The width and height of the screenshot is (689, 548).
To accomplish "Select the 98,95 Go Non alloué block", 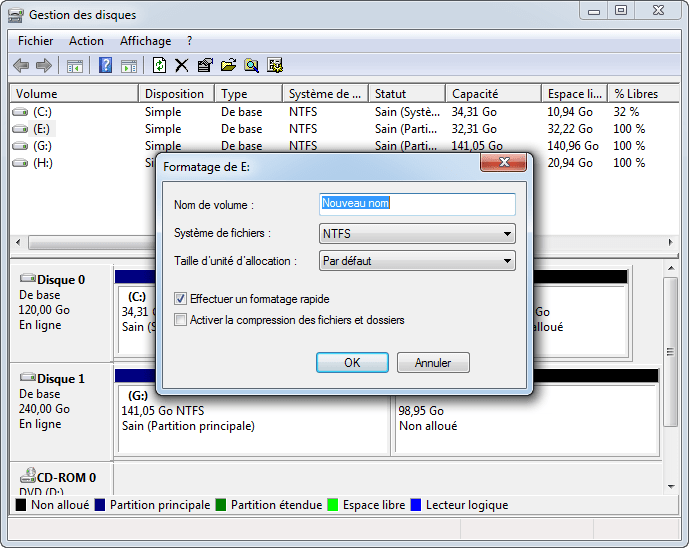I will pos(526,418).
